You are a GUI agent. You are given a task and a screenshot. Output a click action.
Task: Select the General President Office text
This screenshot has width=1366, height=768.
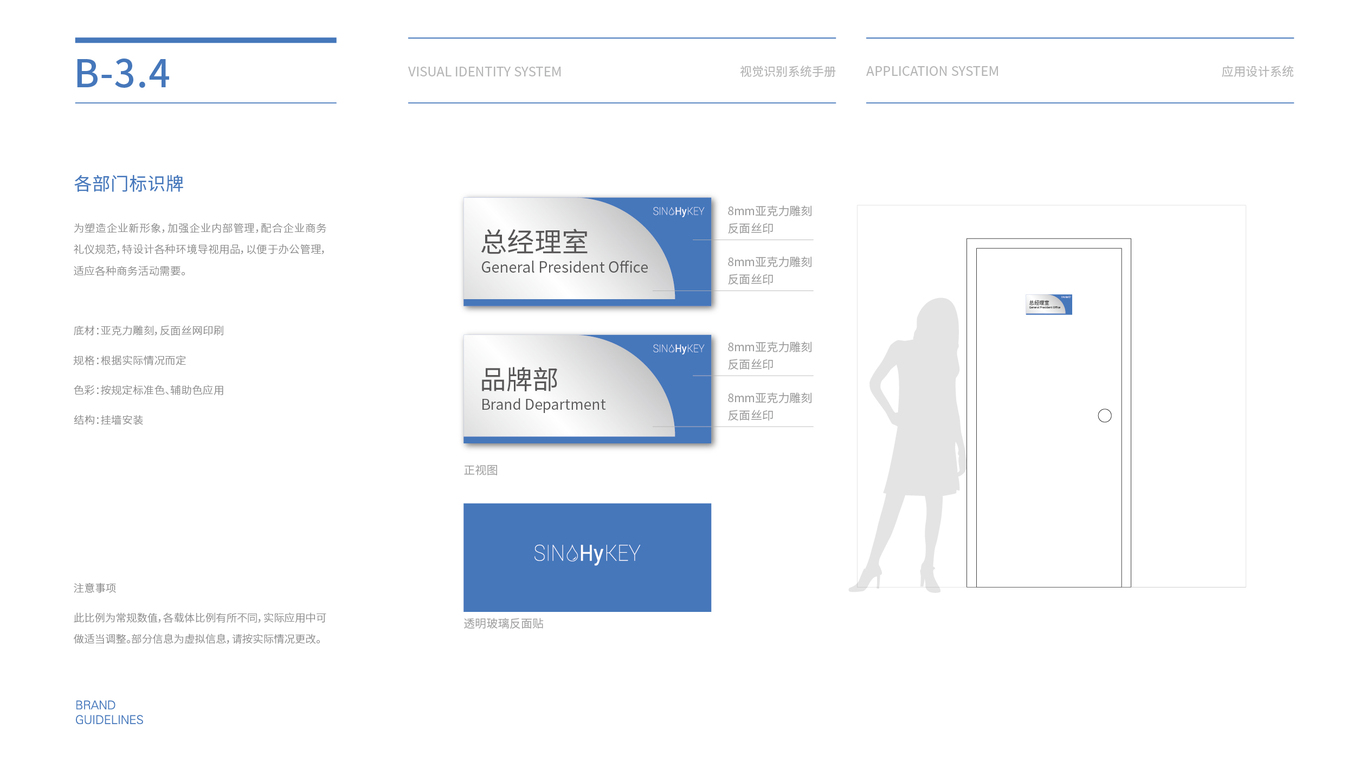(x=564, y=267)
